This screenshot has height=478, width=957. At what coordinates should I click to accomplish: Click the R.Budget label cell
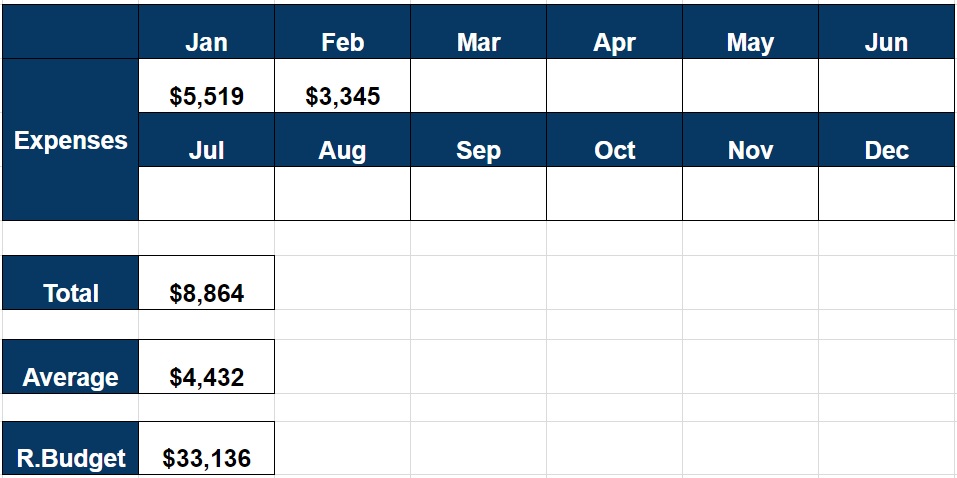(70, 448)
